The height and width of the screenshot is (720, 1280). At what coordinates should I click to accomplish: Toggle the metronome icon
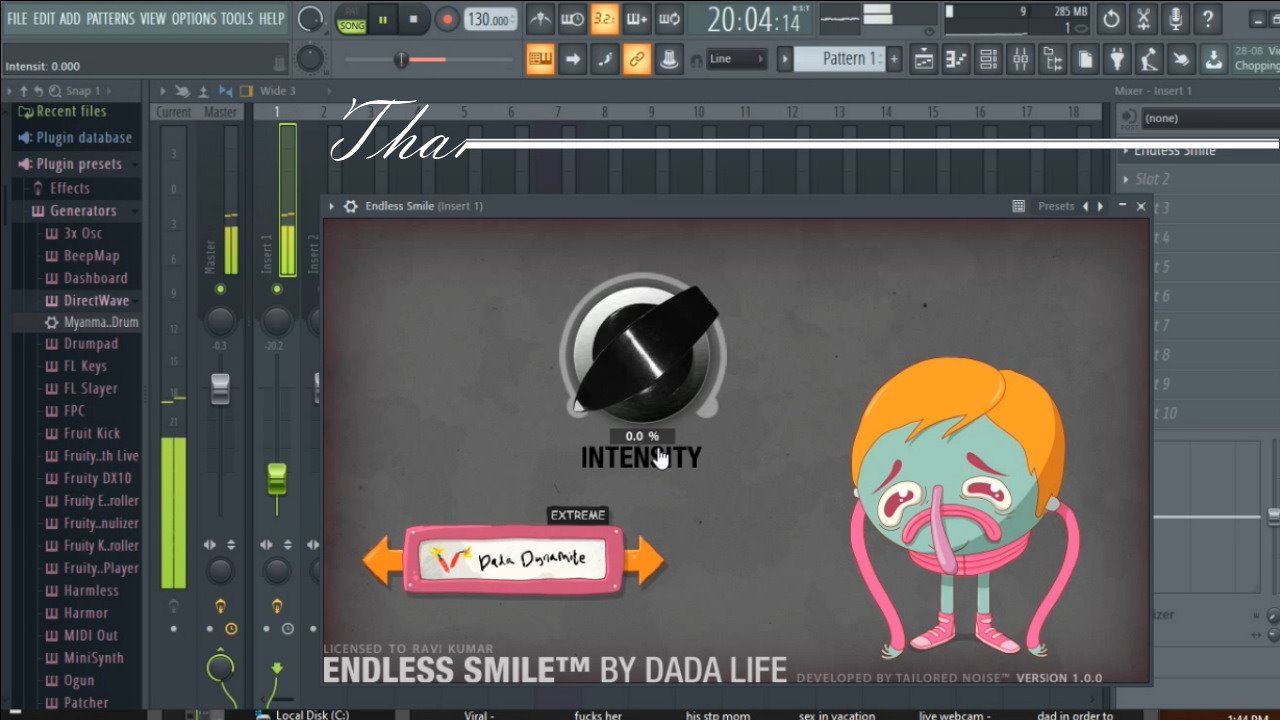tap(540, 19)
